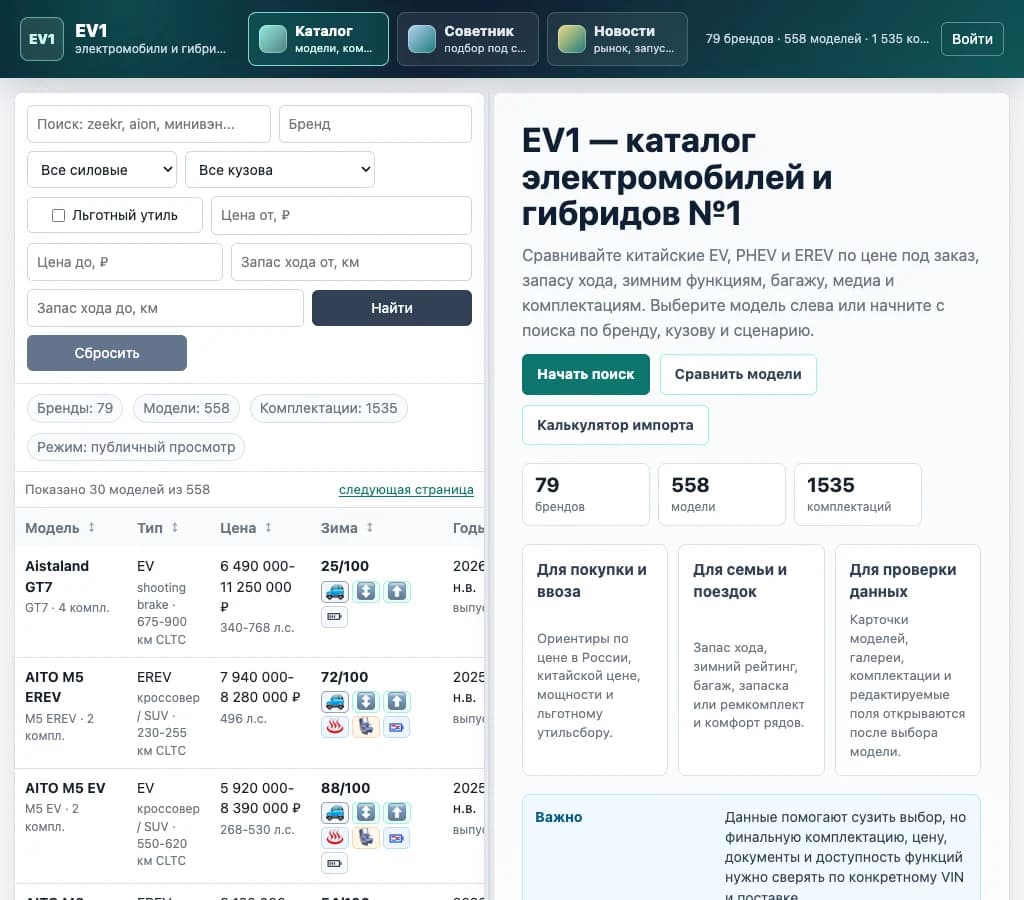Follow the следующая страница link
Viewport: 1024px width, 900px height.
click(406, 490)
